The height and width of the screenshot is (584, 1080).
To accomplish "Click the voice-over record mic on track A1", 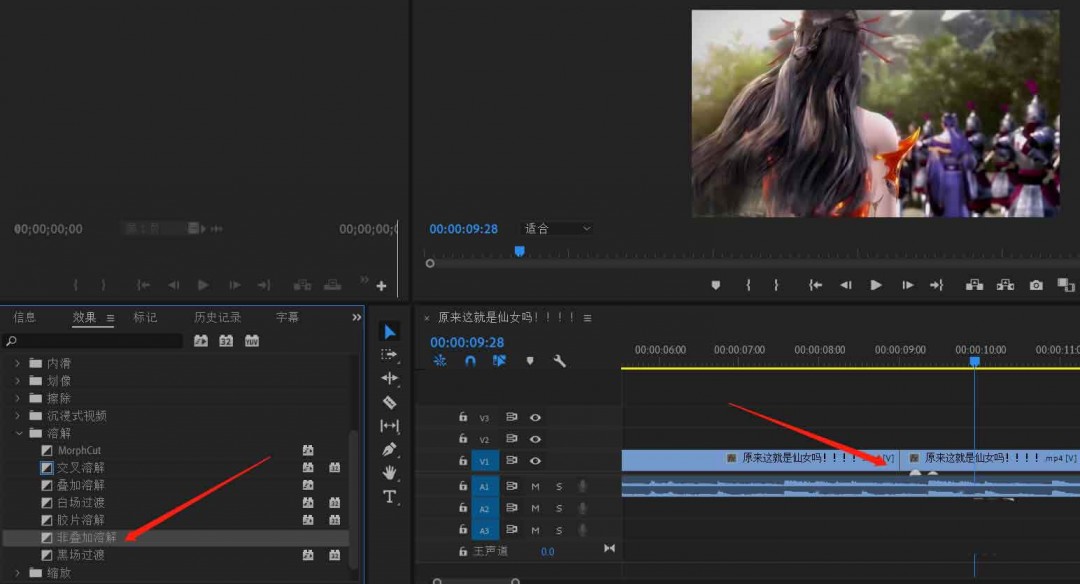I will pyautogui.click(x=581, y=485).
